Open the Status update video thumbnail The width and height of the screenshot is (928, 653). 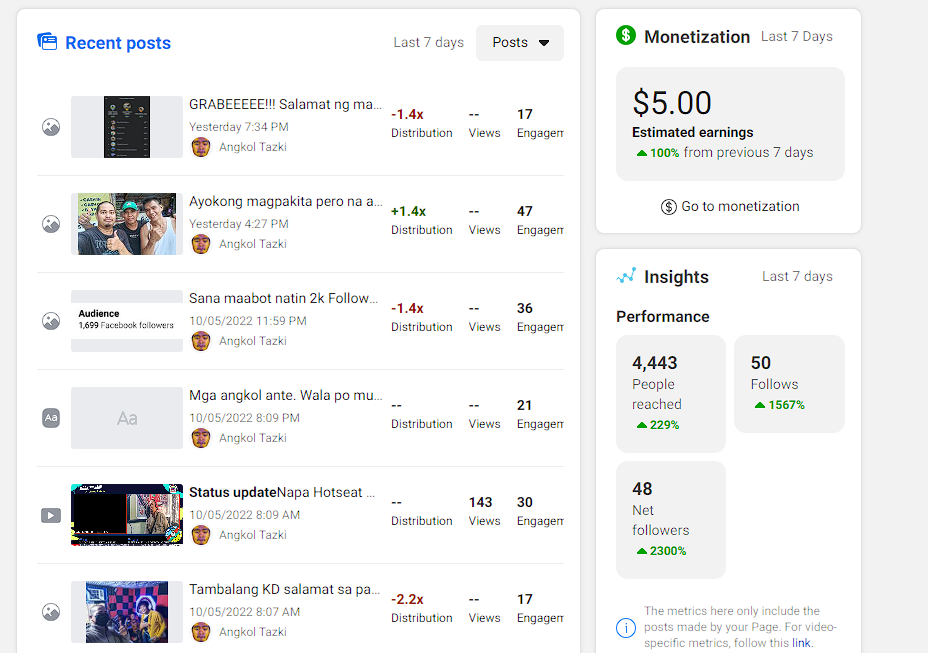(127, 515)
